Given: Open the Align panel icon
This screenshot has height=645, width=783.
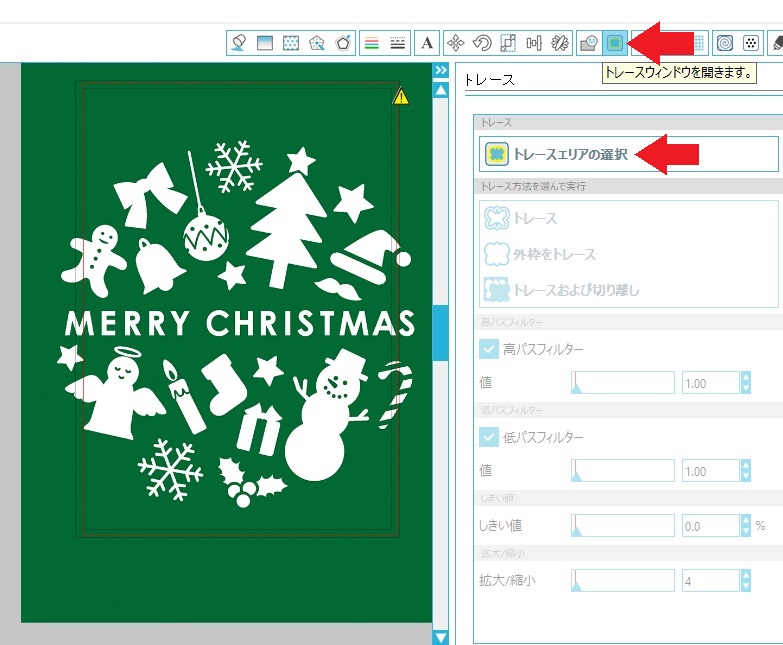Looking at the screenshot, I should [x=534, y=43].
